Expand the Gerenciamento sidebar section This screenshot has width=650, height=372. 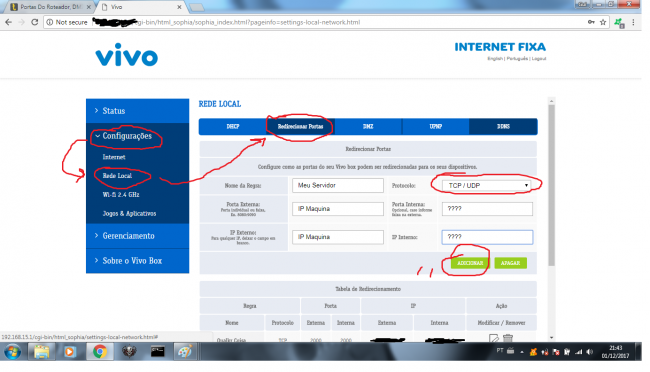coord(128,236)
